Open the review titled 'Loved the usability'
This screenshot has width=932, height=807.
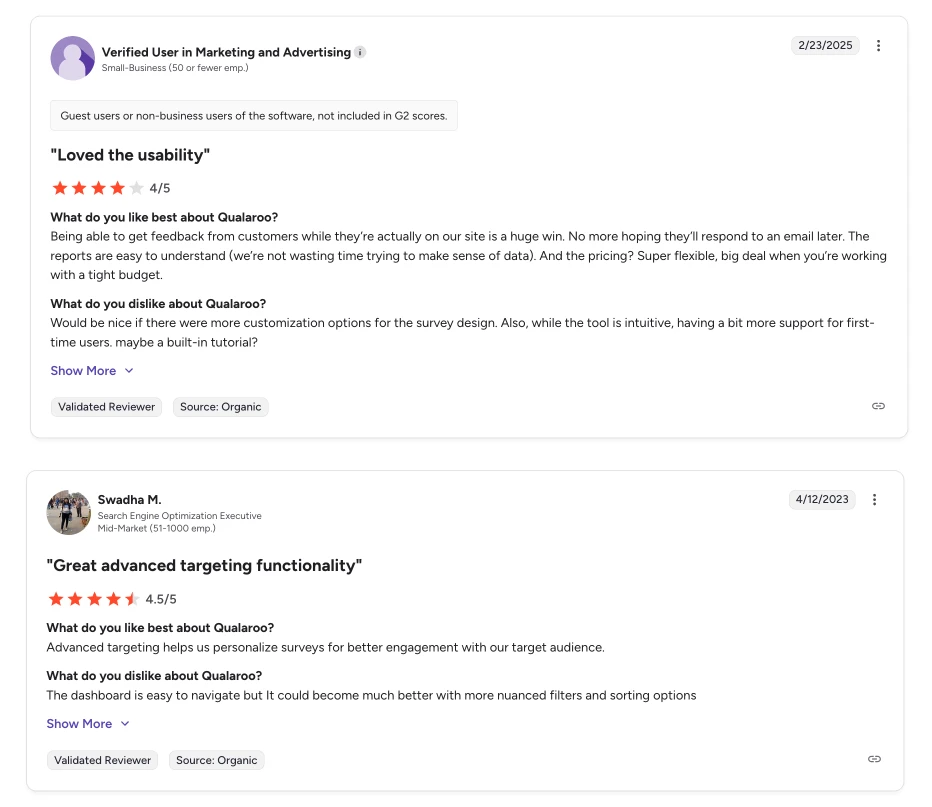click(x=130, y=155)
